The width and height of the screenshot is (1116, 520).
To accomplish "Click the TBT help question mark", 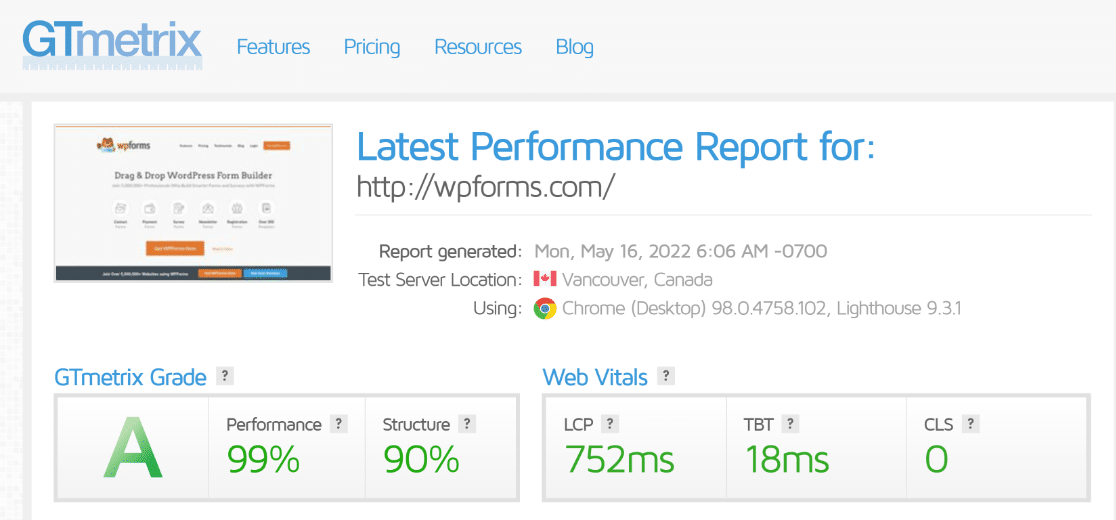I will click(x=789, y=424).
